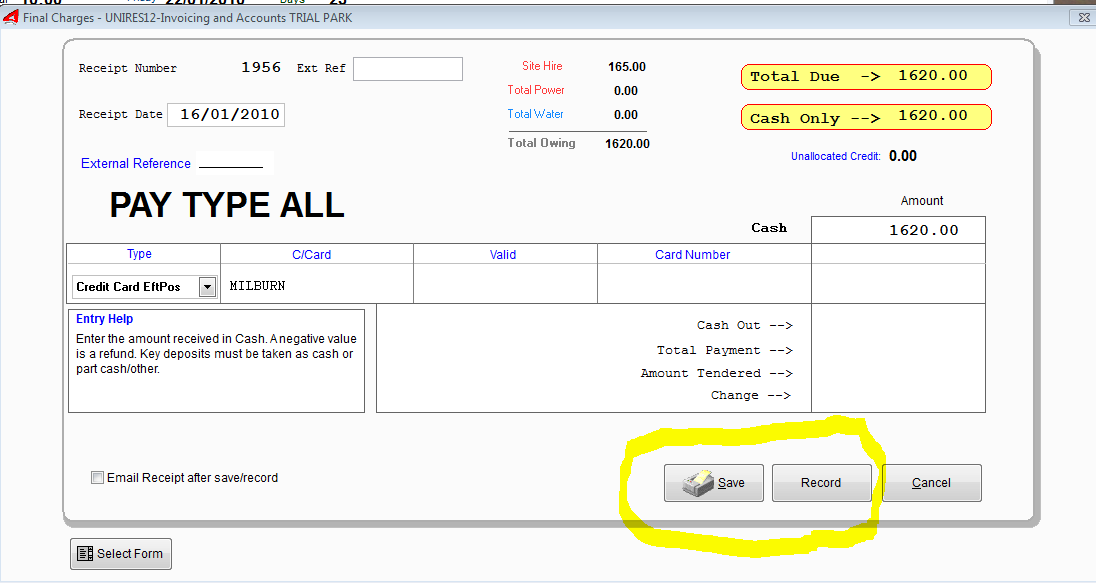Click the Cash amount field 1620.00
Image resolution: width=1096 pixels, height=583 pixels.
pyautogui.click(x=898, y=230)
